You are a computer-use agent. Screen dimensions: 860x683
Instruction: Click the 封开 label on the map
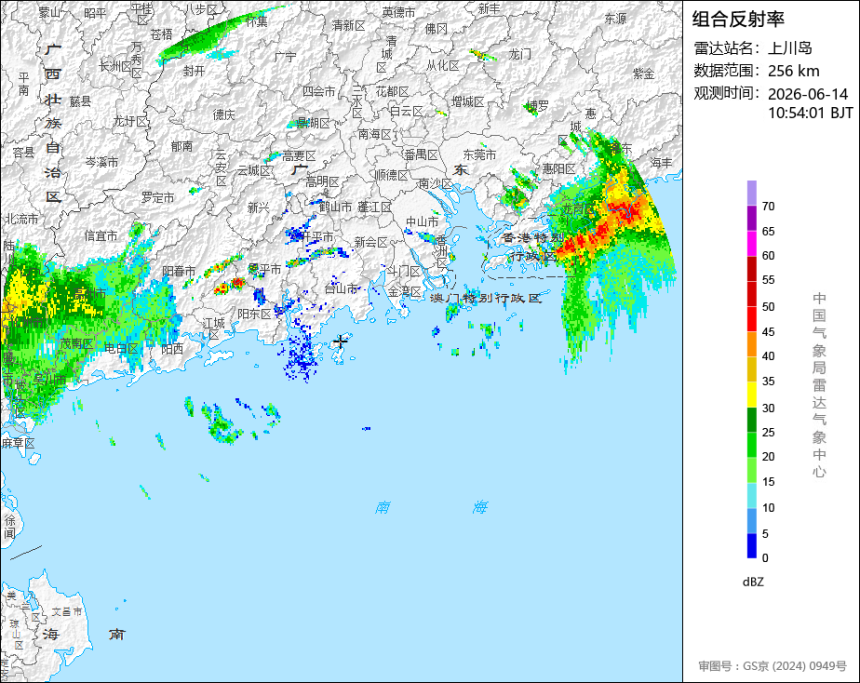(194, 71)
